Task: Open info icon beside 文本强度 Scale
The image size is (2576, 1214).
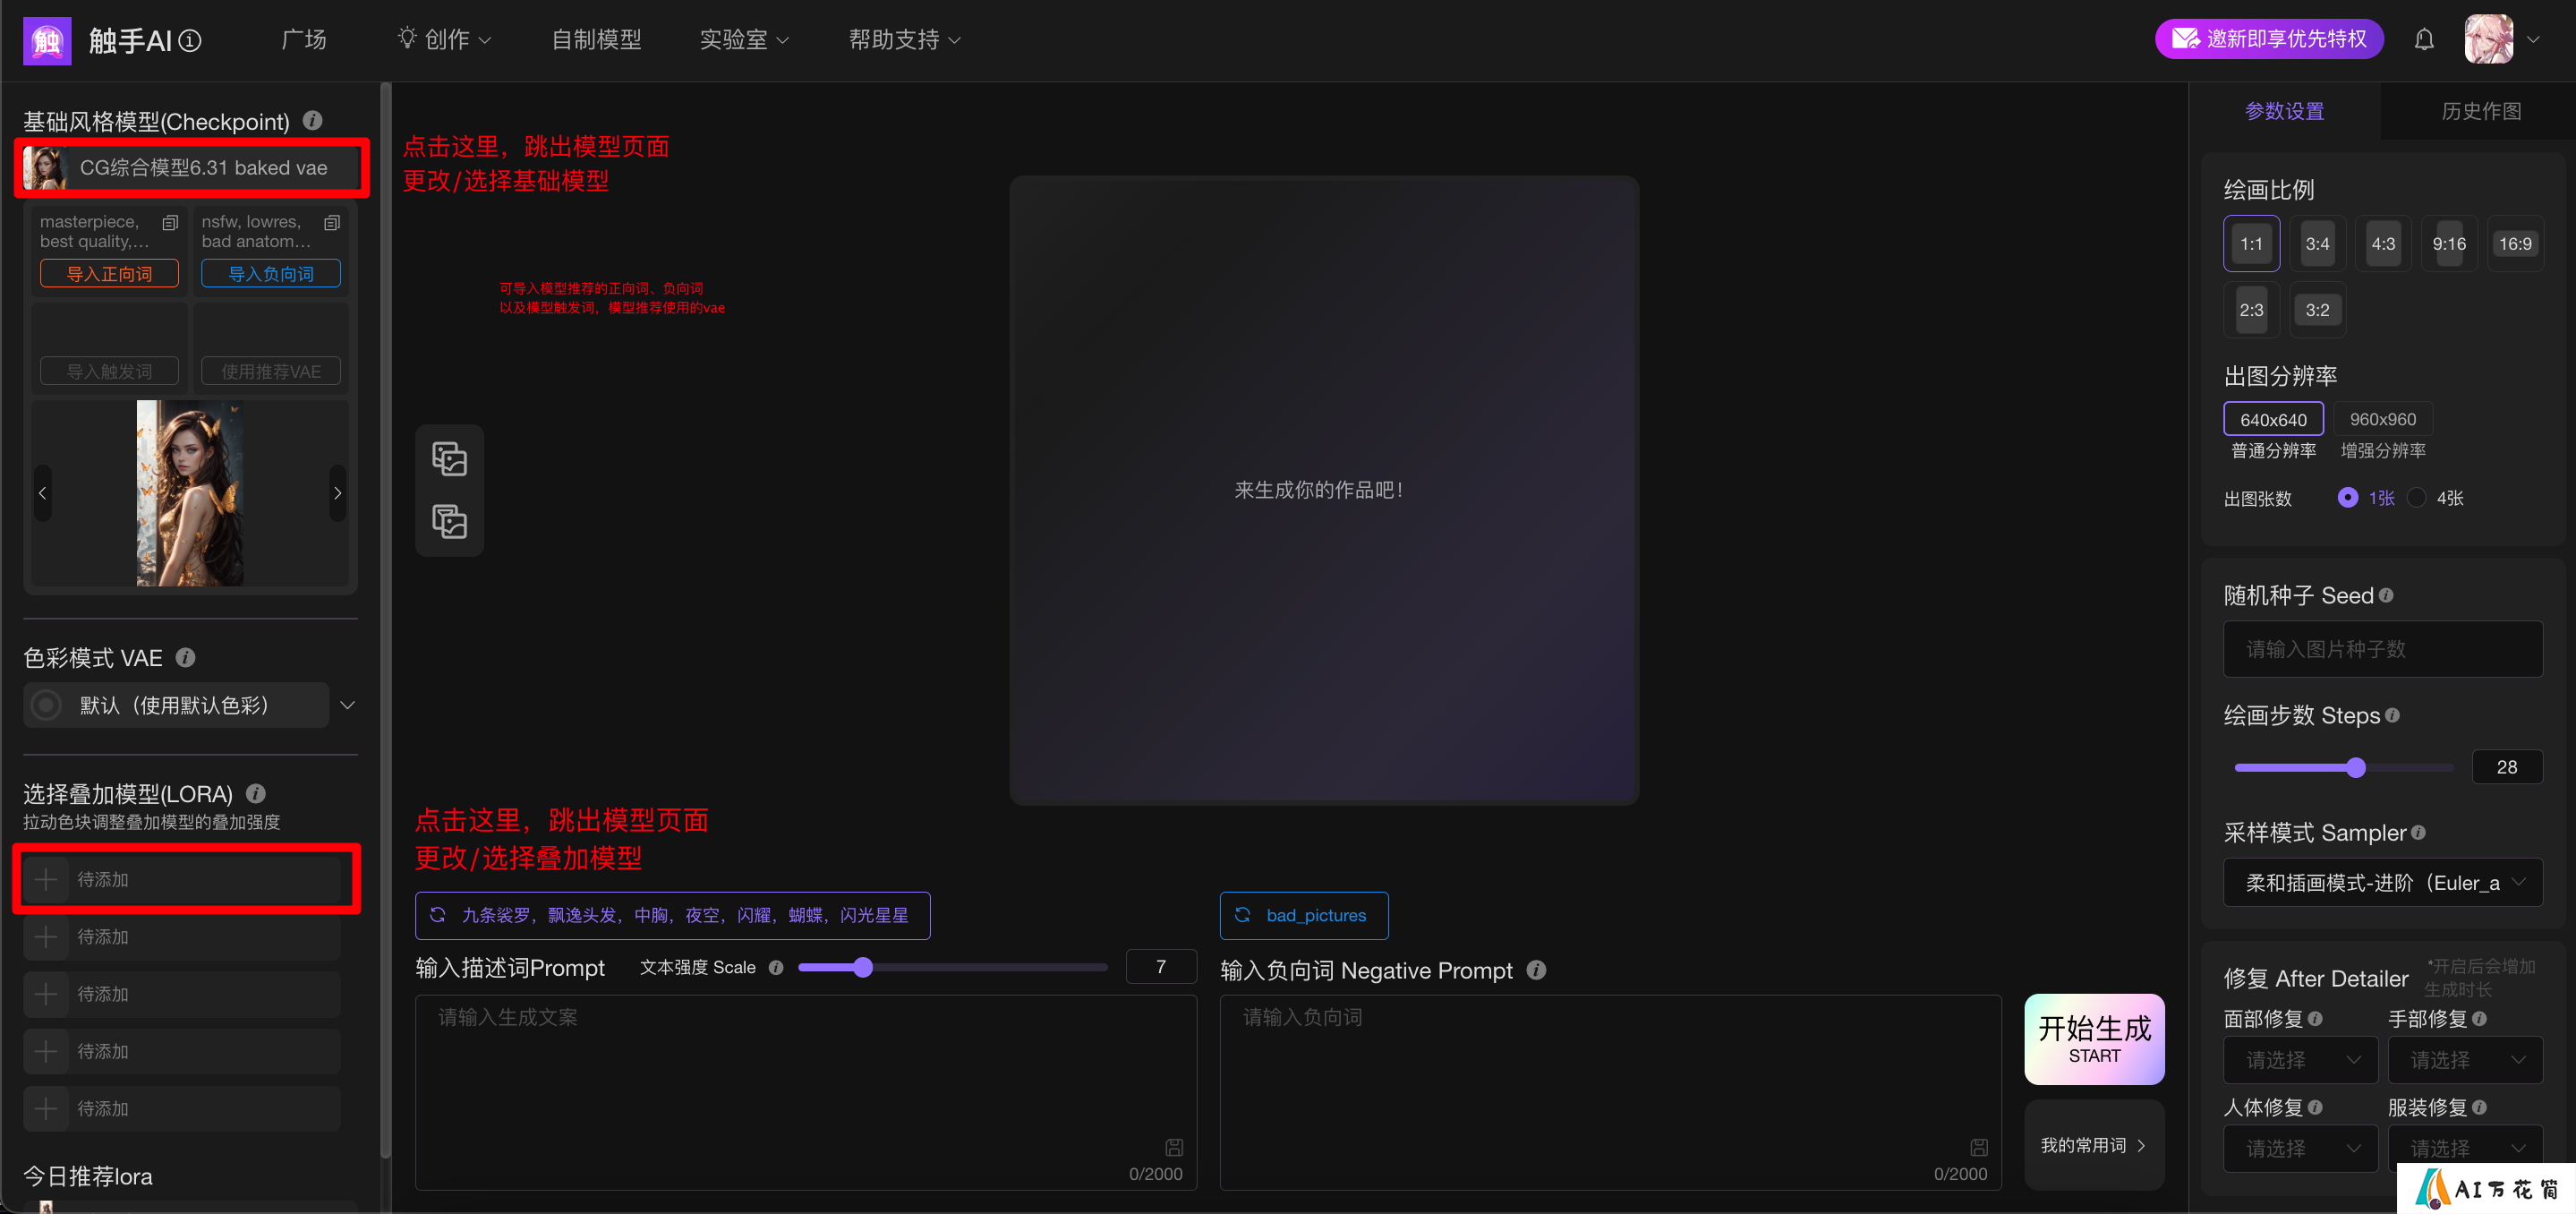Action: [x=776, y=967]
